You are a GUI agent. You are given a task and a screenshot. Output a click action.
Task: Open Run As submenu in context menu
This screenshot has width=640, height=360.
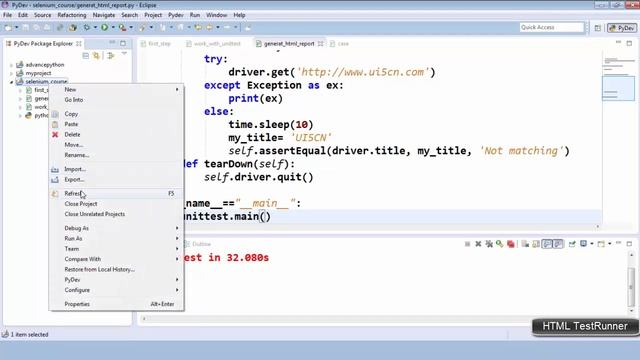pos(116,238)
